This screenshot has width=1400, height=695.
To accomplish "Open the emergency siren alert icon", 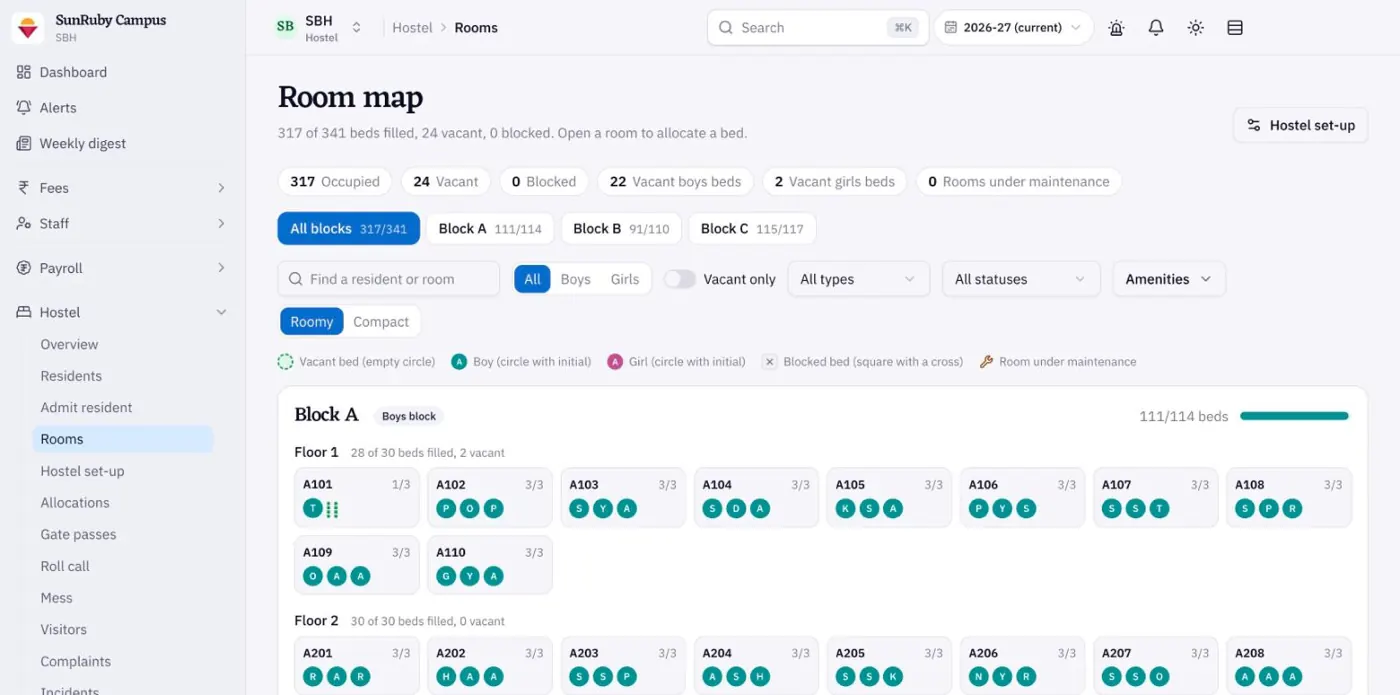I will (x=1116, y=28).
